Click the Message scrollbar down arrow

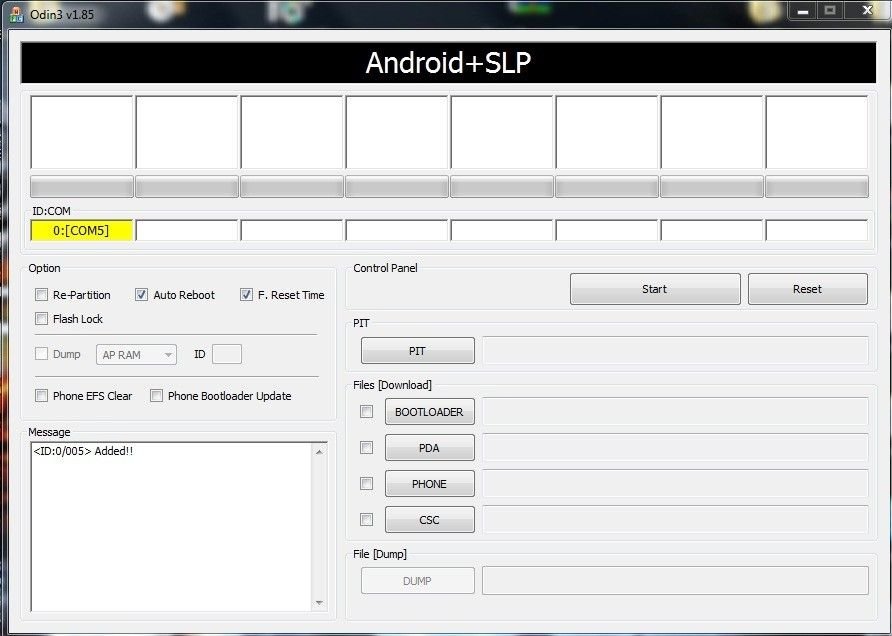pyautogui.click(x=319, y=603)
